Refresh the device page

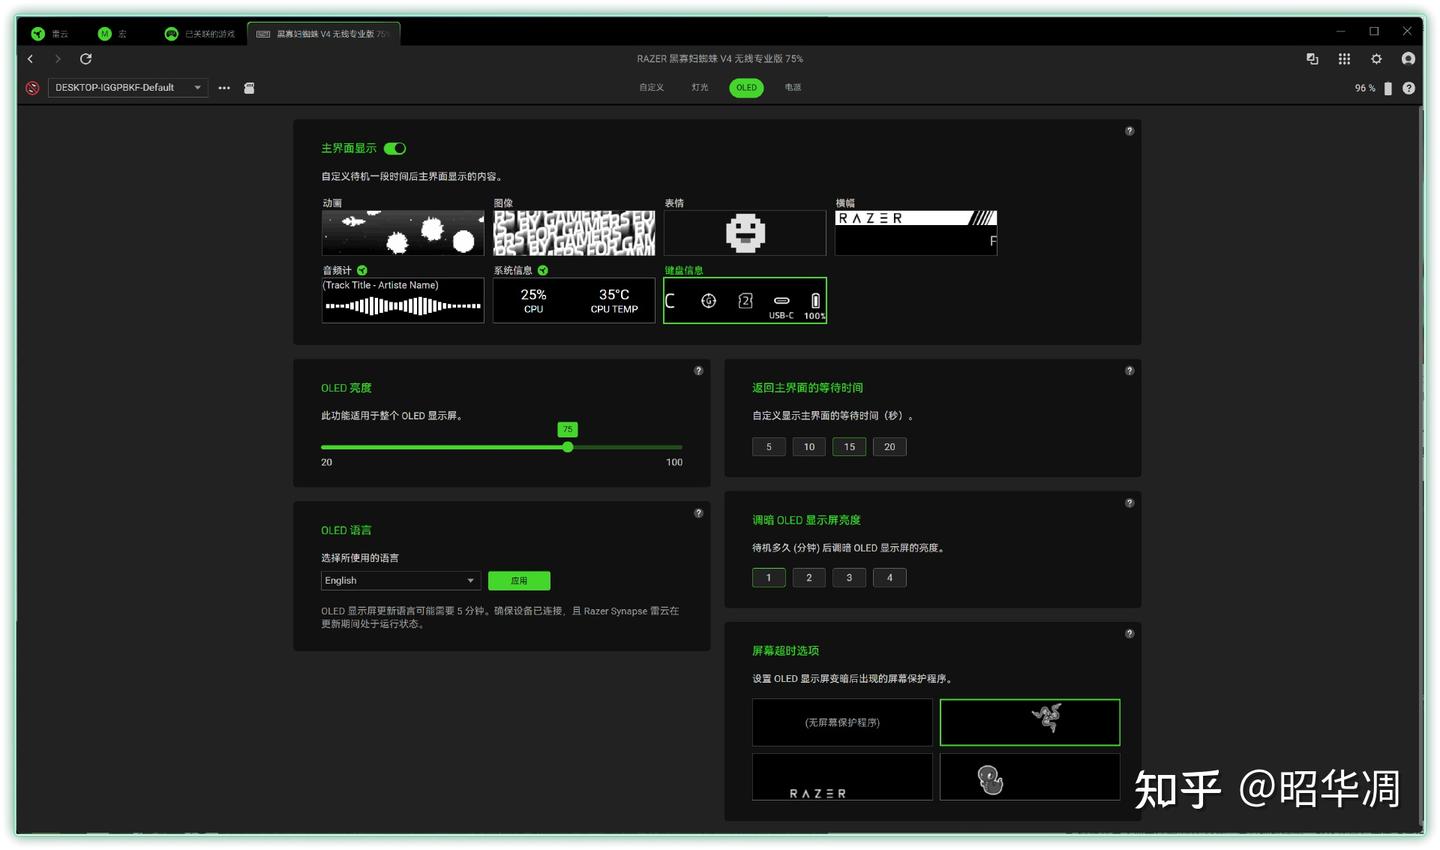pos(86,59)
